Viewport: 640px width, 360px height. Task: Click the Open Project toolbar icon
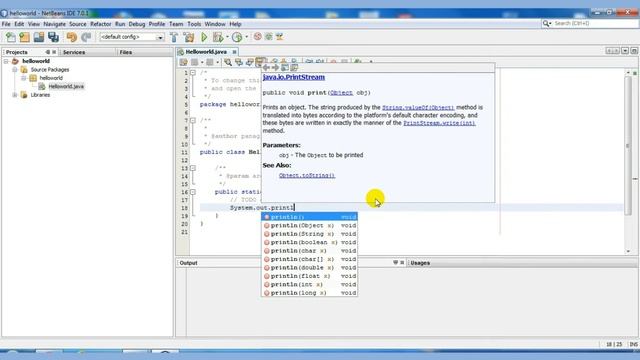pyautogui.click(x=39, y=37)
